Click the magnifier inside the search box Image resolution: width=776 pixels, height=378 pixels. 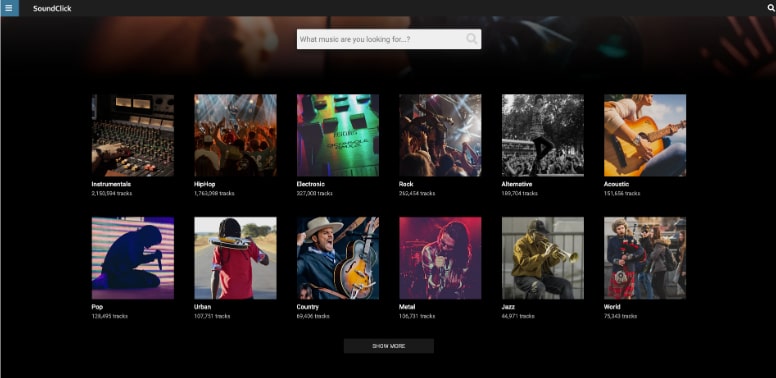(472, 39)
